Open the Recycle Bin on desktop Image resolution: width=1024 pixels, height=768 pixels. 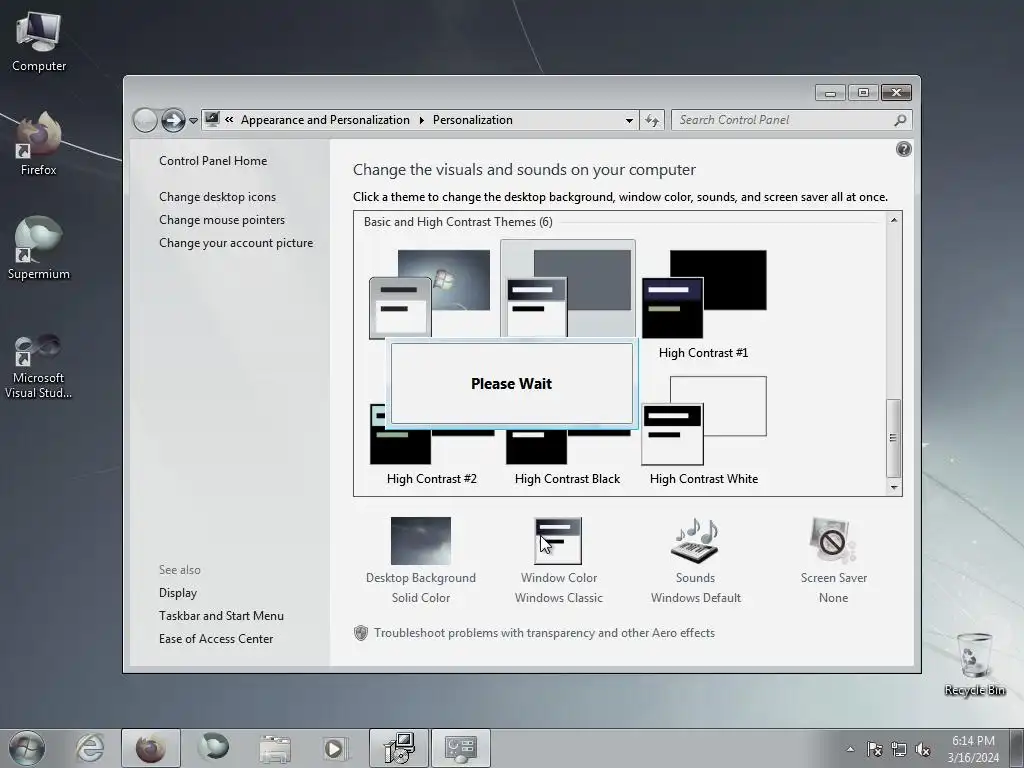pyautogui.click(x=974, y=664)
